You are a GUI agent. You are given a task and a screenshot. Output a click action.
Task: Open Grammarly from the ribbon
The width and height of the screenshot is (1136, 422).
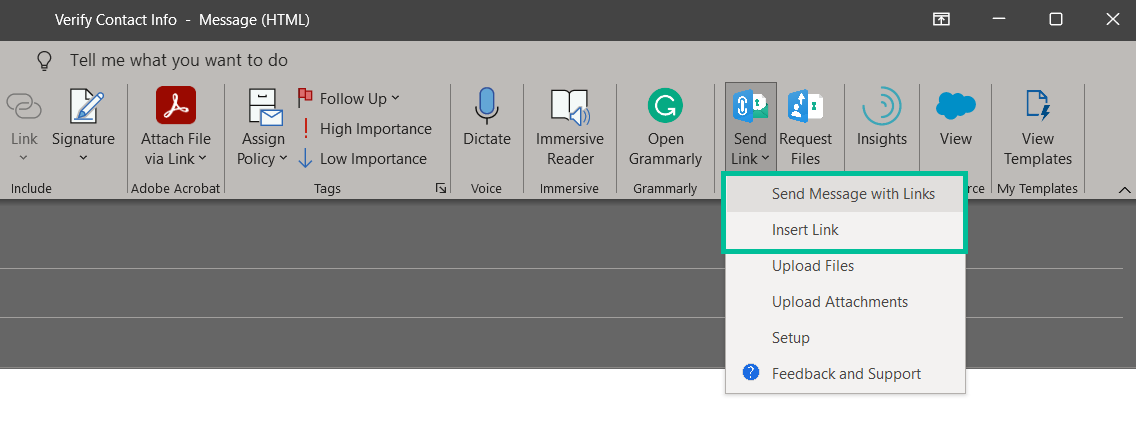coord(665,106)
